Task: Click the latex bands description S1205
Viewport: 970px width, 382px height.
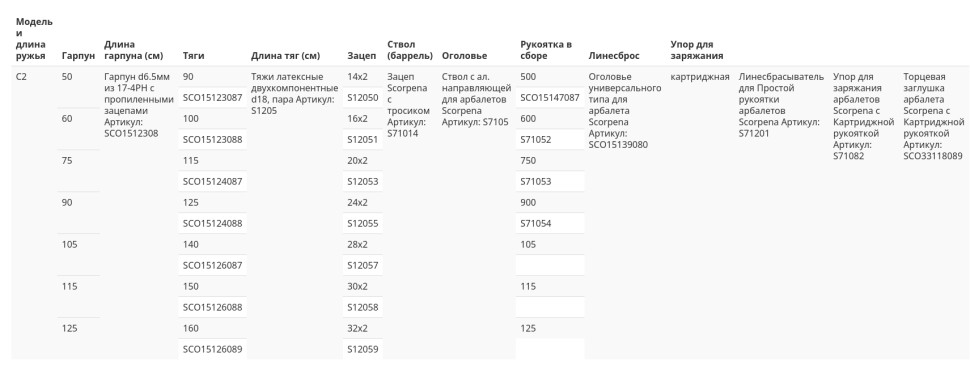Action: click(x=295, y=94)
